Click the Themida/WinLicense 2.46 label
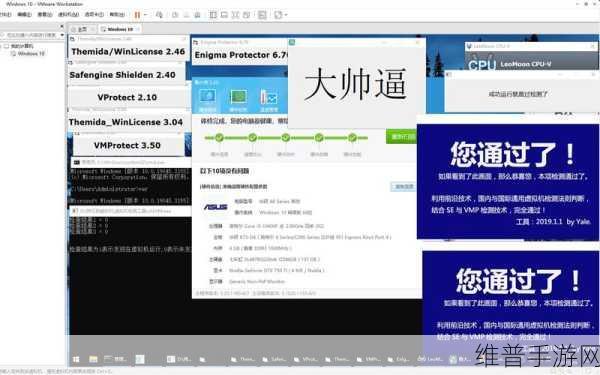600x375 pixels. [x=128, y=51]
